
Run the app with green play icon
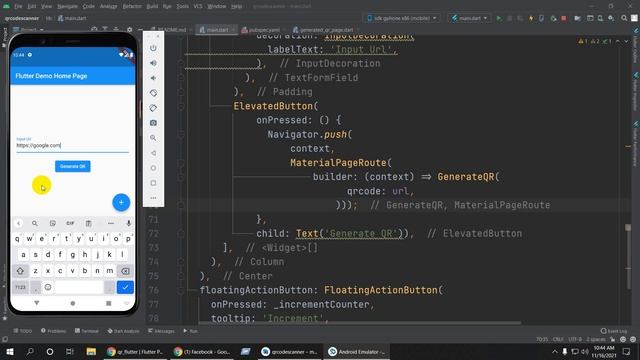(499, 18)
